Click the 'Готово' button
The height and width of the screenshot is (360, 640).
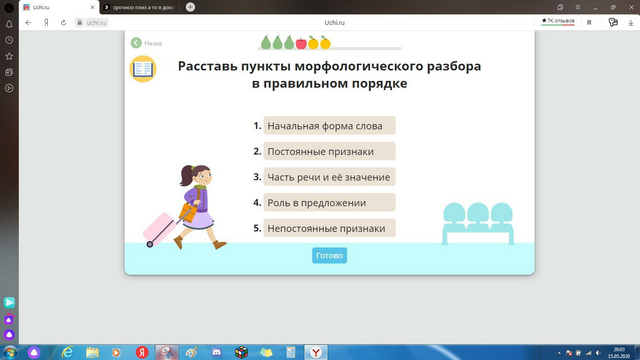(x=329, y=256)
